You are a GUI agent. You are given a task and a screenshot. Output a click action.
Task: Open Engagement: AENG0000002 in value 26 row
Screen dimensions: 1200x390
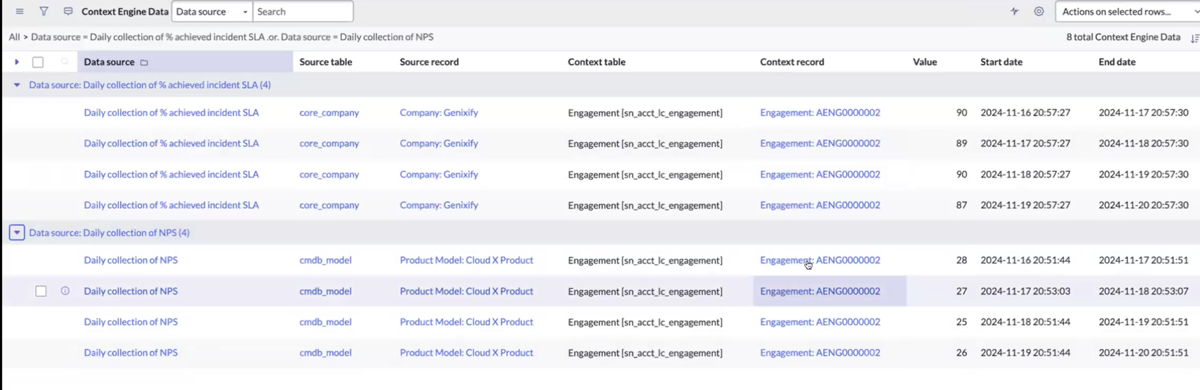820,353
